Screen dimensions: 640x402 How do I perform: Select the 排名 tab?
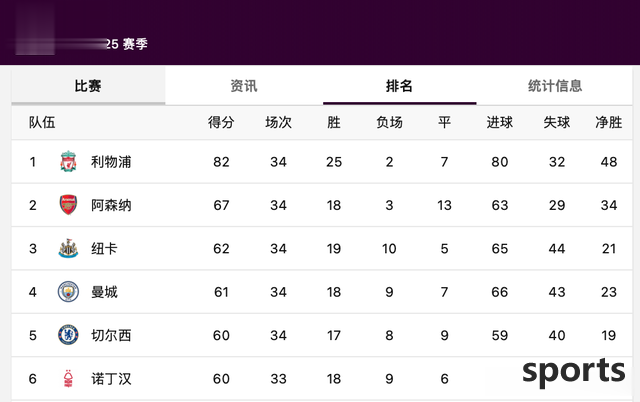[x=400, y=86]
